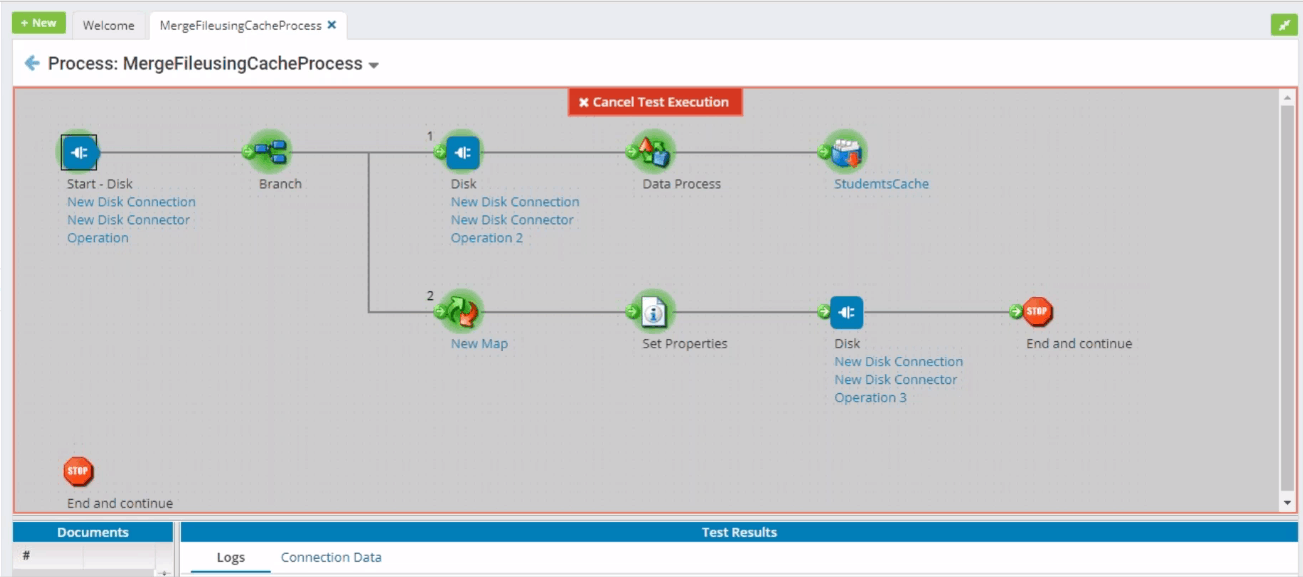Click the Start - Disk label
1303x577 pixels.
click(100, 184)
